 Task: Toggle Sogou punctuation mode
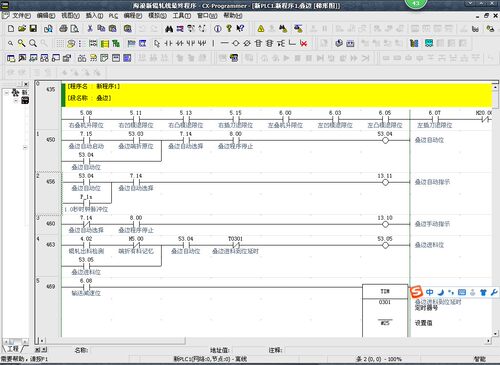click(451, 292)
